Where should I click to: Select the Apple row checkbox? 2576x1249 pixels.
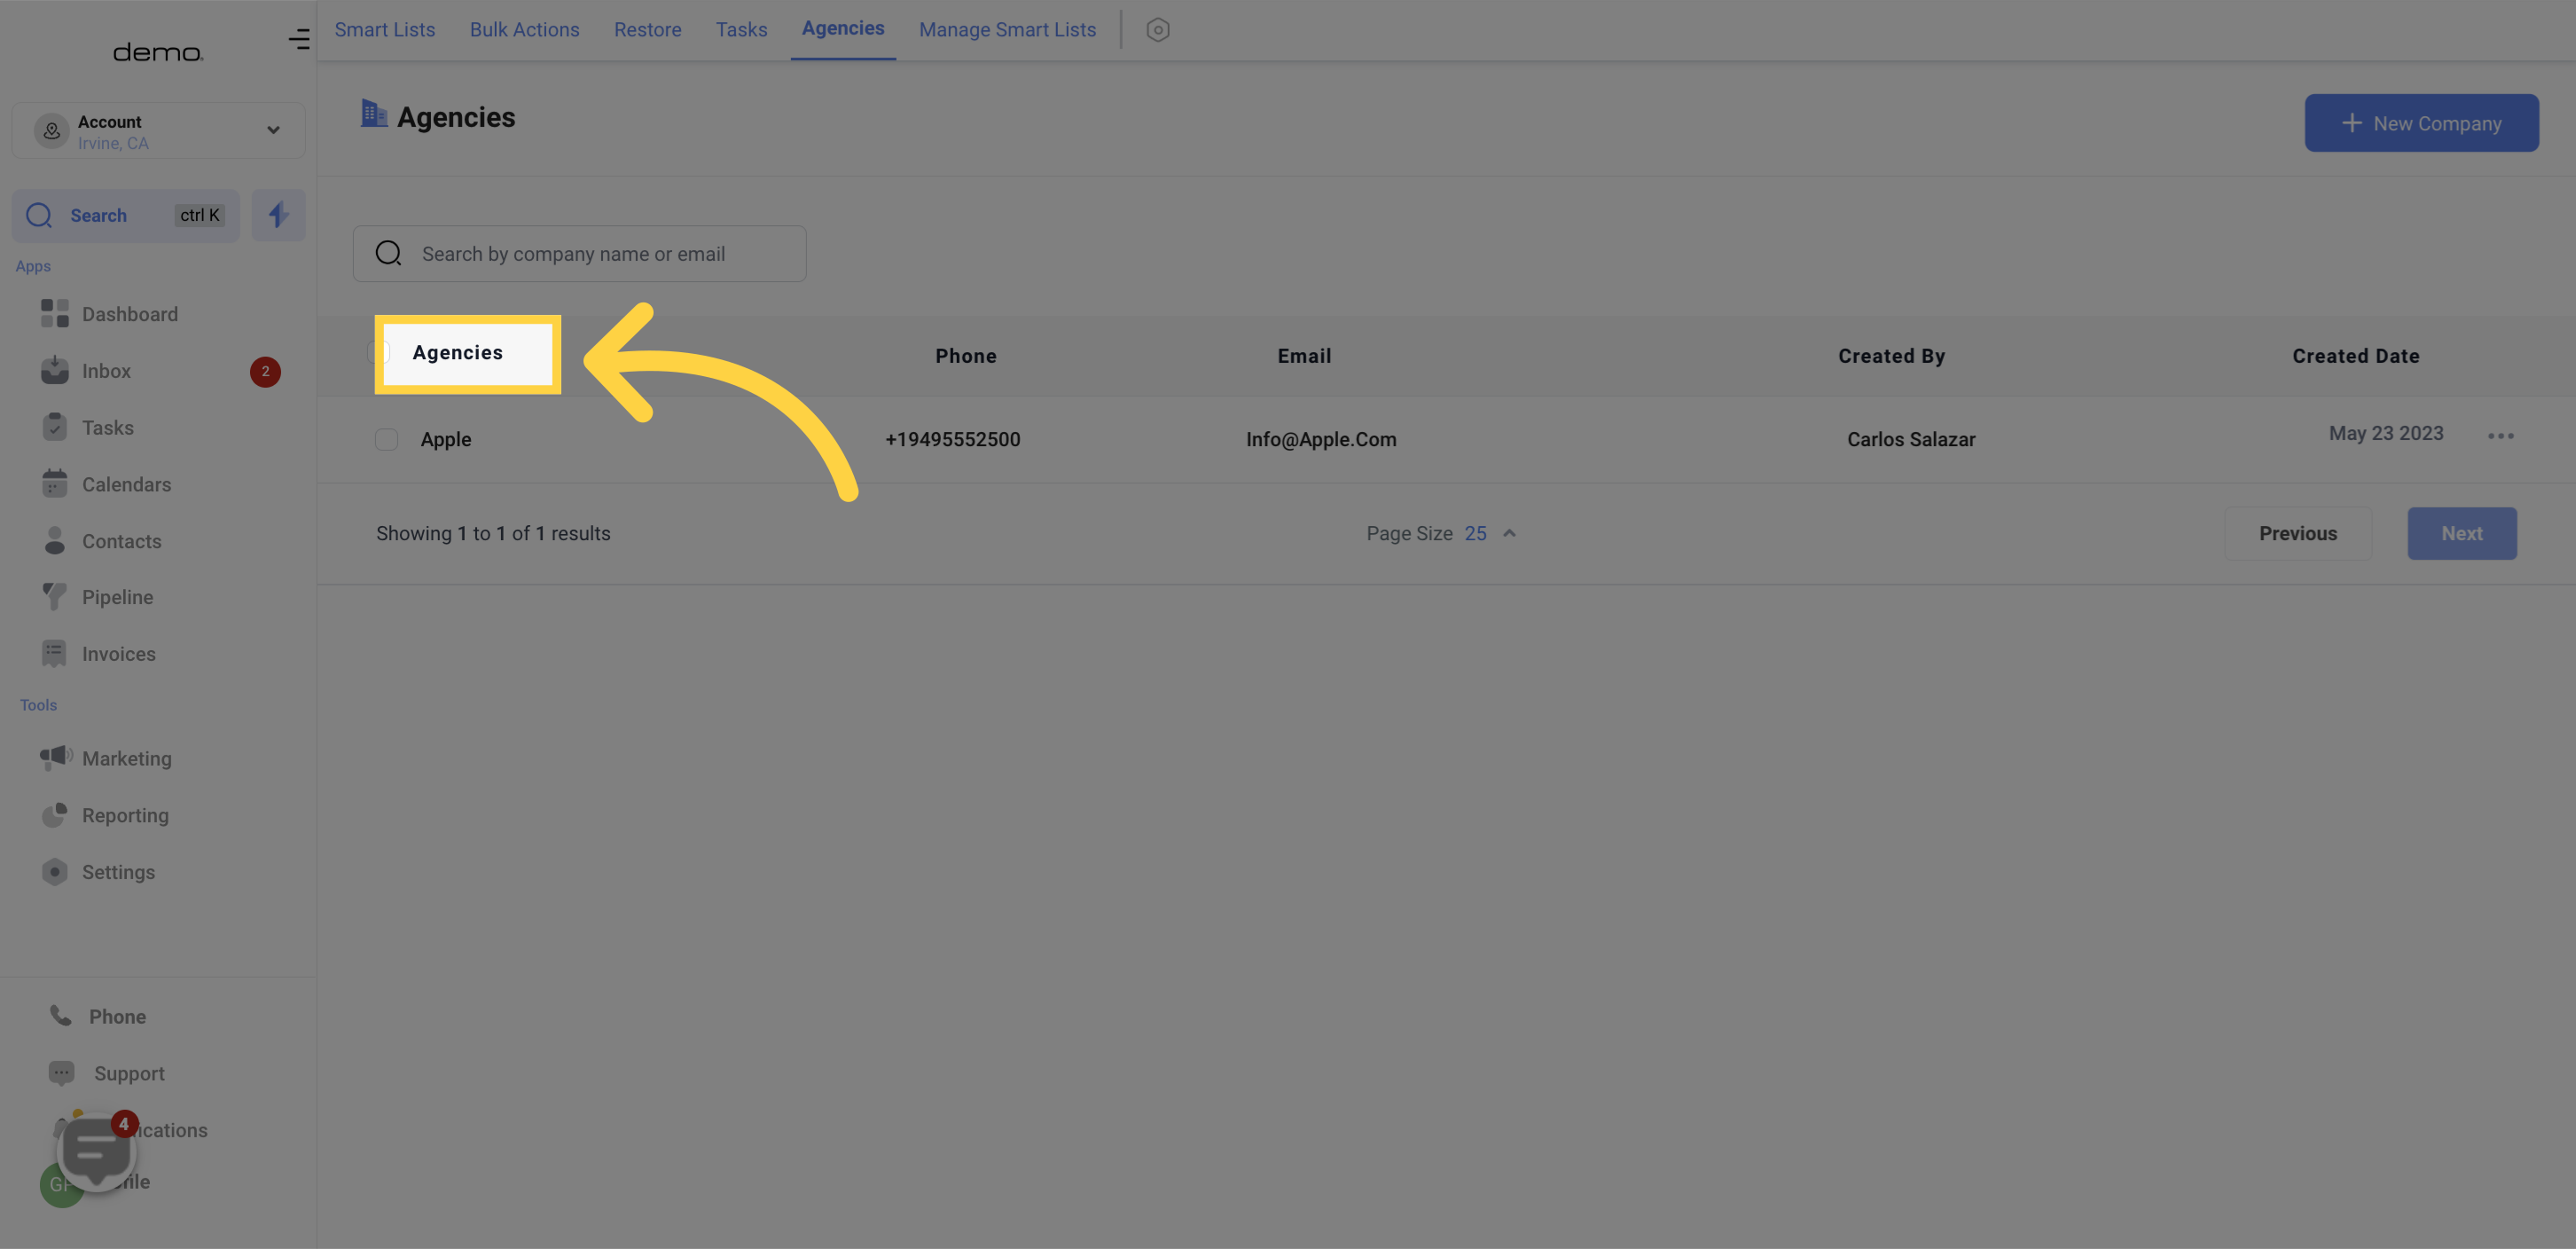(386, 440)
